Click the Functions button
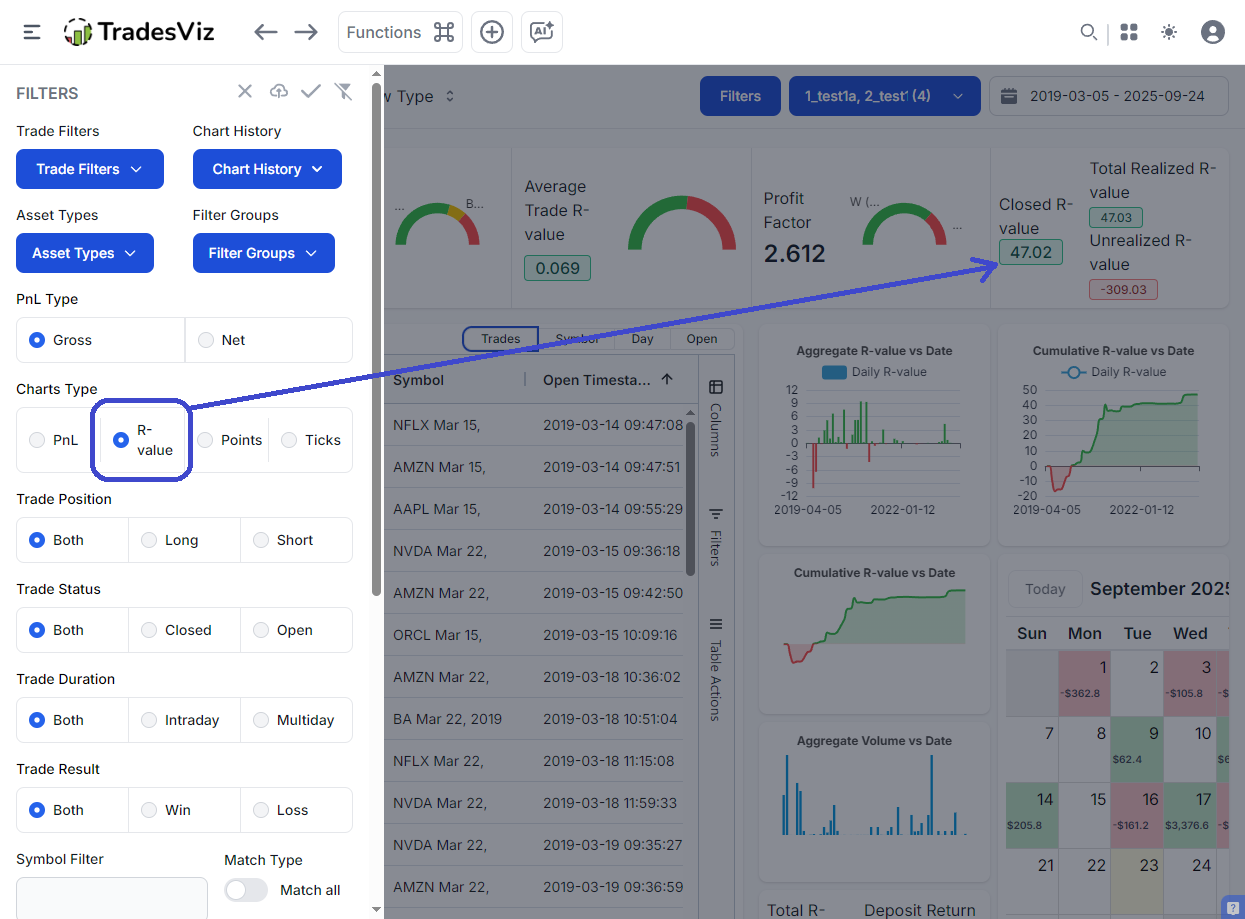The image size is (1245, 919). click(x=400, y=32)
